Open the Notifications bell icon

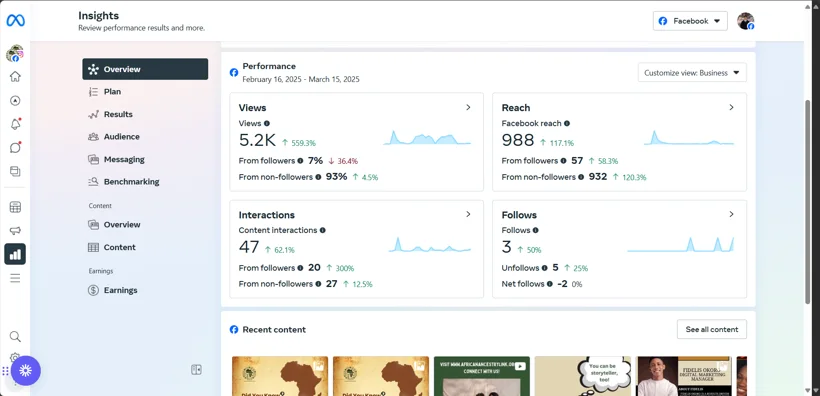(x=15, y=124)
